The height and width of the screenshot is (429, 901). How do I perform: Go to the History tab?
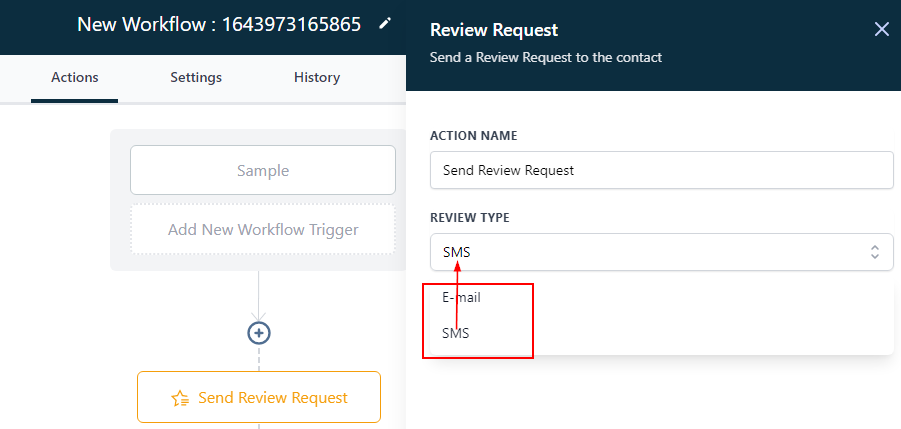[317, 78]
